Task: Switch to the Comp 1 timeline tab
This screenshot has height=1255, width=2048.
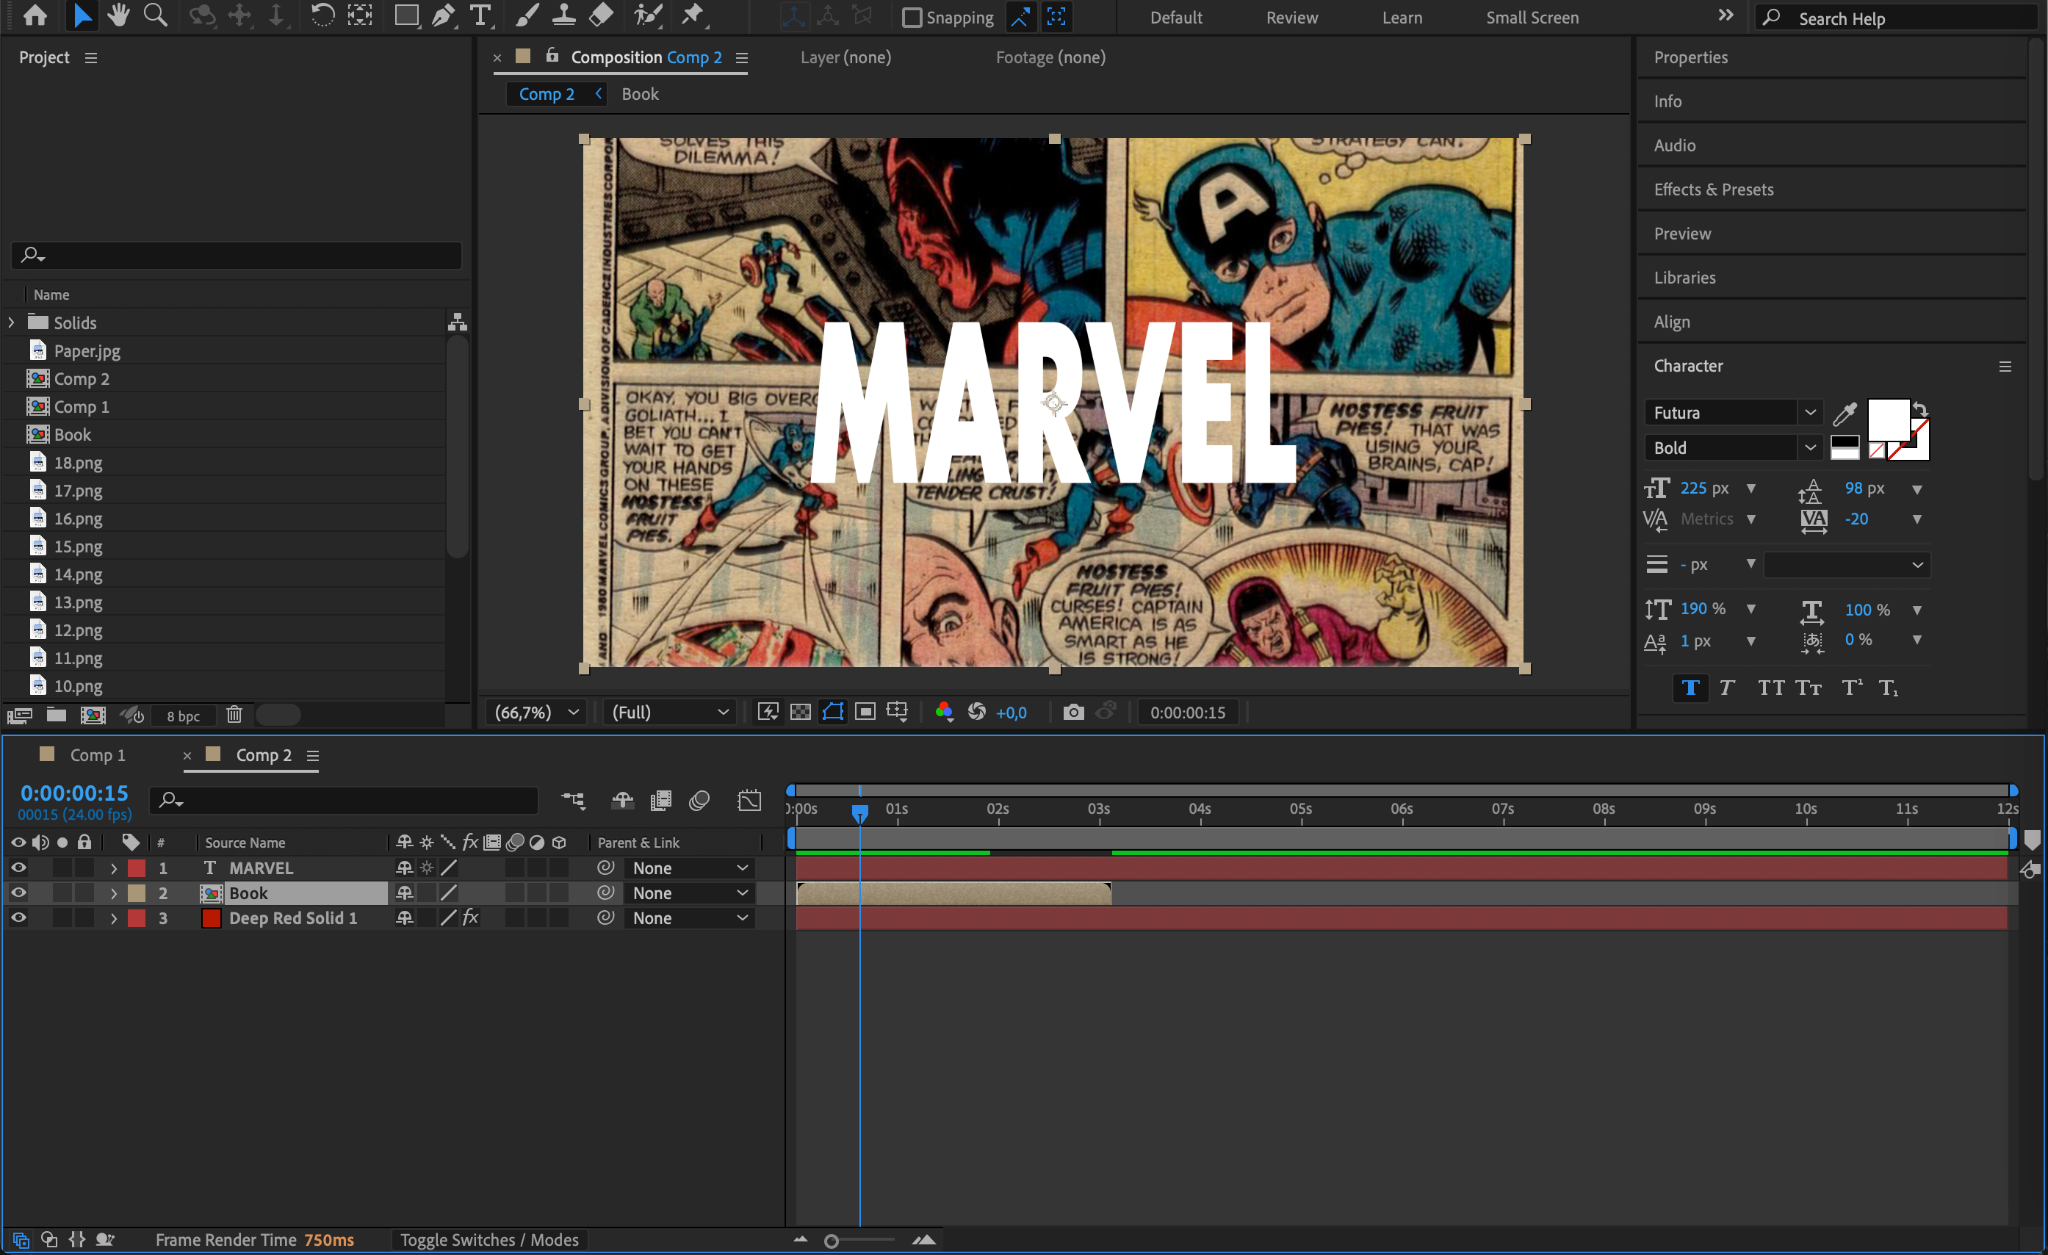Action: click(97, 755)
